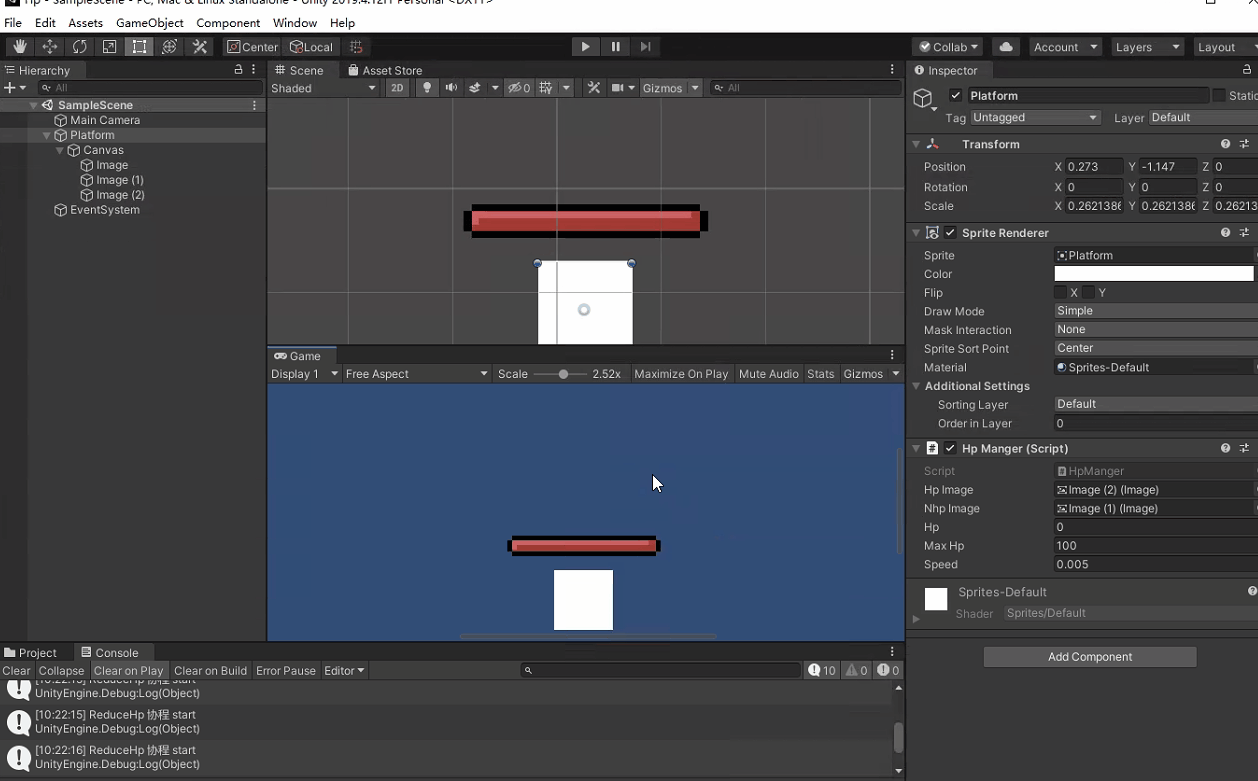Image resolution: width=1258 pixels, height=781 pixels.
Task: Toggle scene grid visibility icon
Action: tap(546, 88)
